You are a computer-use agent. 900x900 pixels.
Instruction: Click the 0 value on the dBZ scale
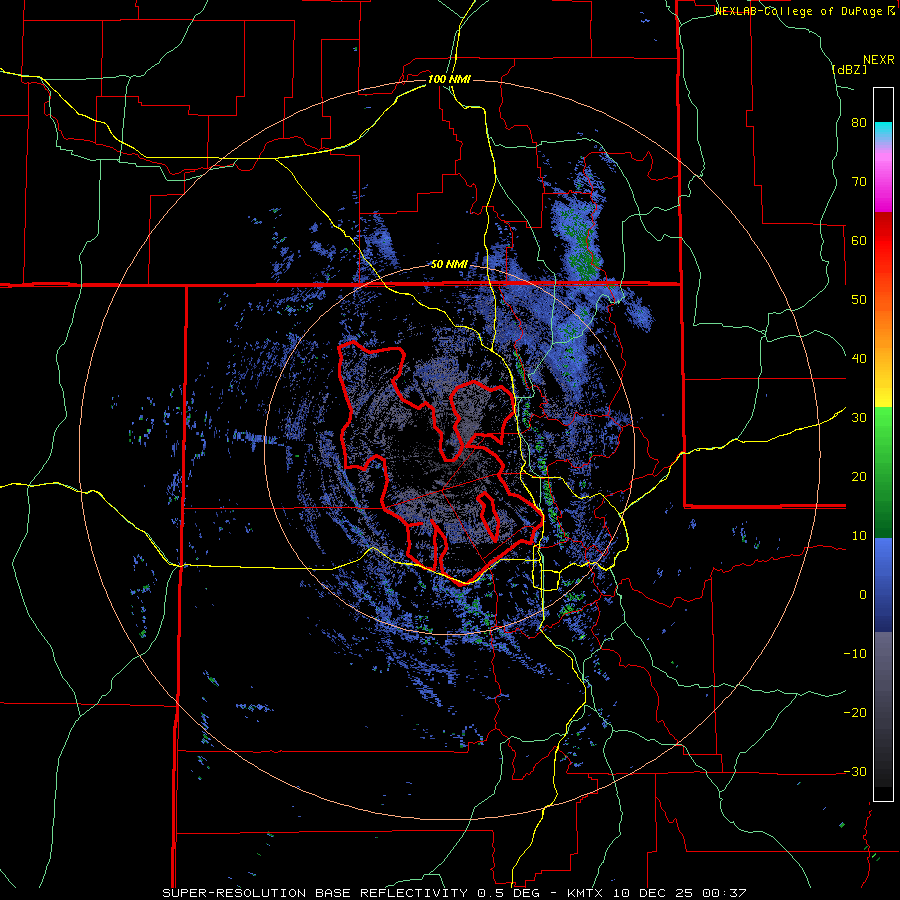(863, 595)
